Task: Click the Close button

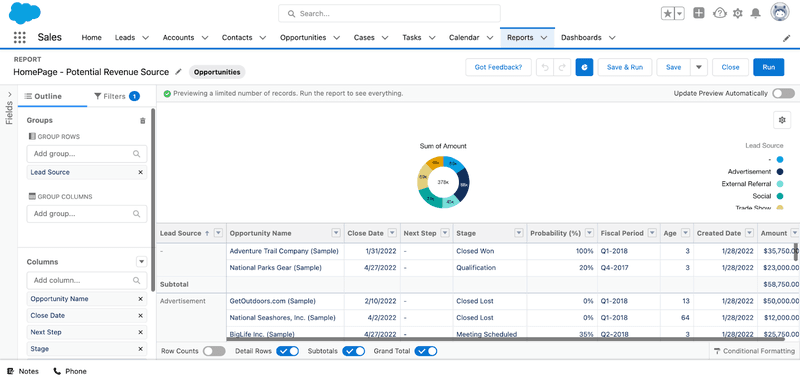Action: 730,67
